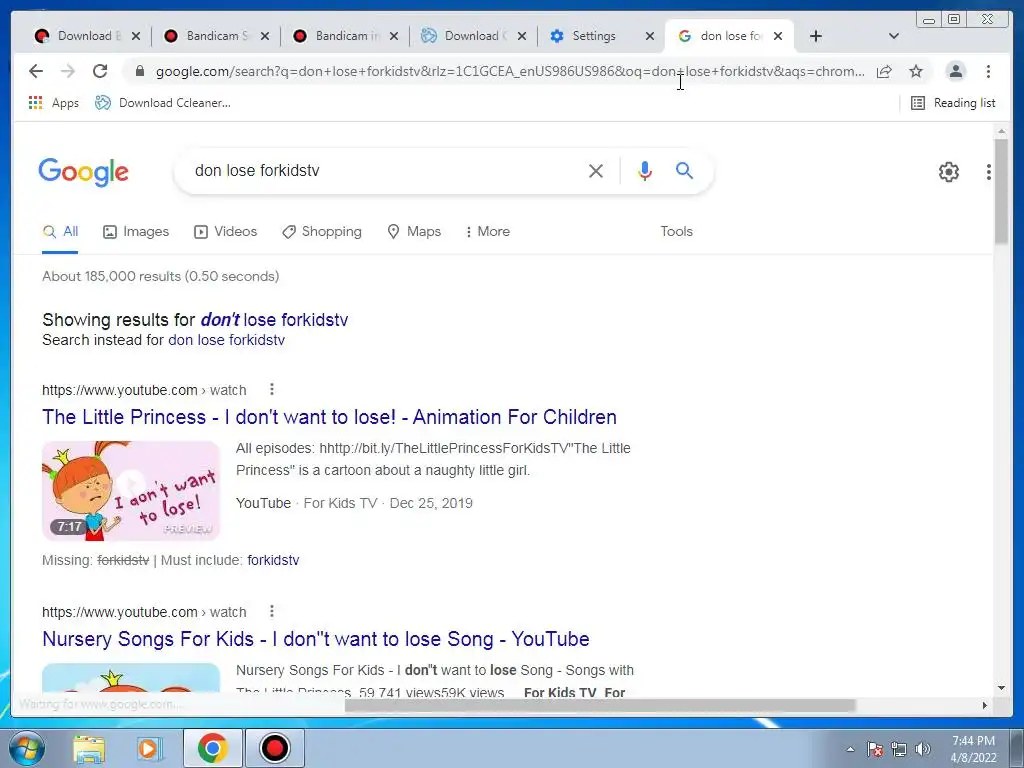Click the forward navigation arrow
The width and height of the screenshot is (1024, 768).
tap(68, 71)
